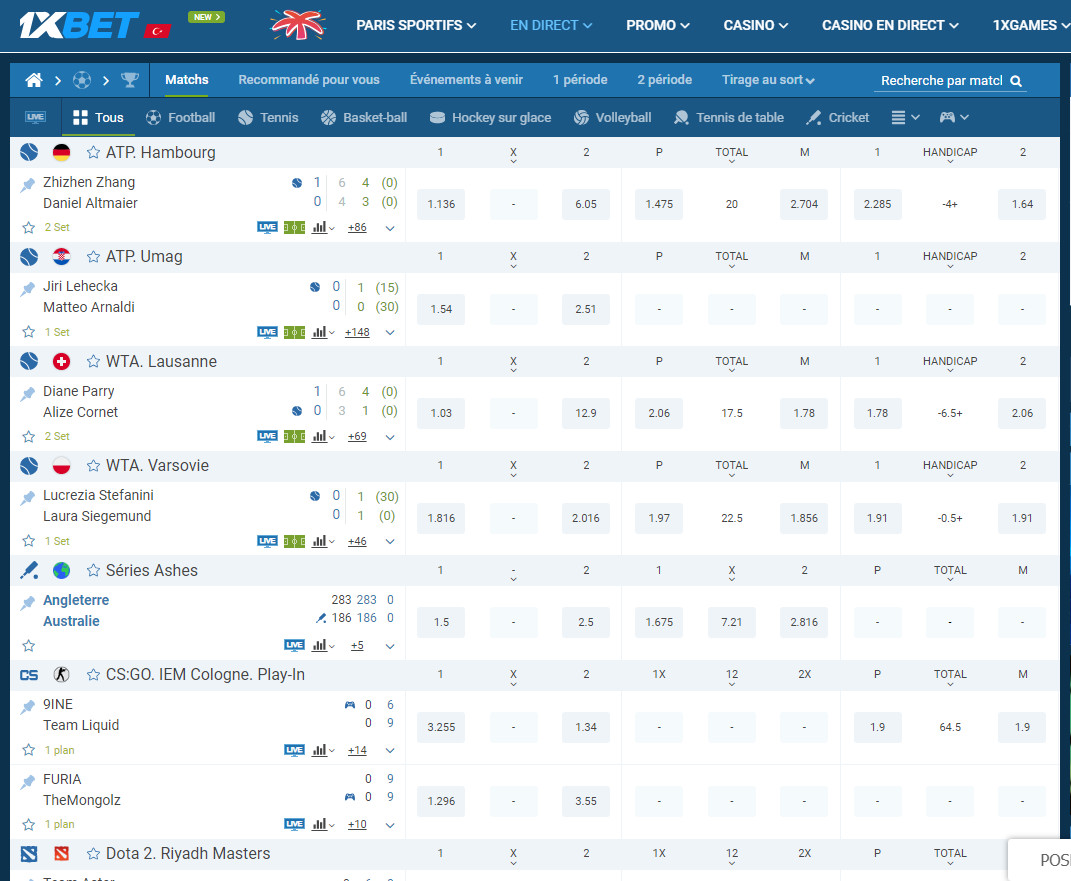Favorite the CS:GO IEM Cologne league
1071x881 pixels.
[x=94, y=675]
